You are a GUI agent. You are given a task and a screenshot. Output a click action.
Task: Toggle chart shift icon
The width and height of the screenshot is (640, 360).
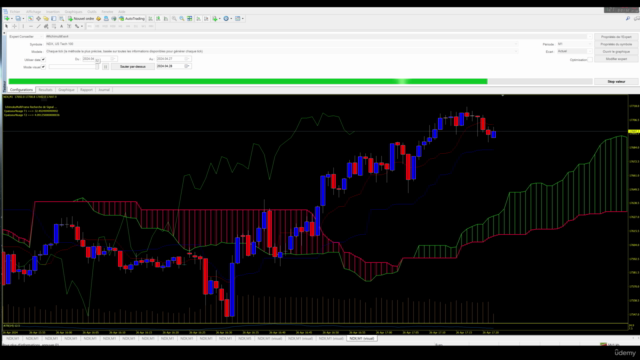tap(206, 19)
